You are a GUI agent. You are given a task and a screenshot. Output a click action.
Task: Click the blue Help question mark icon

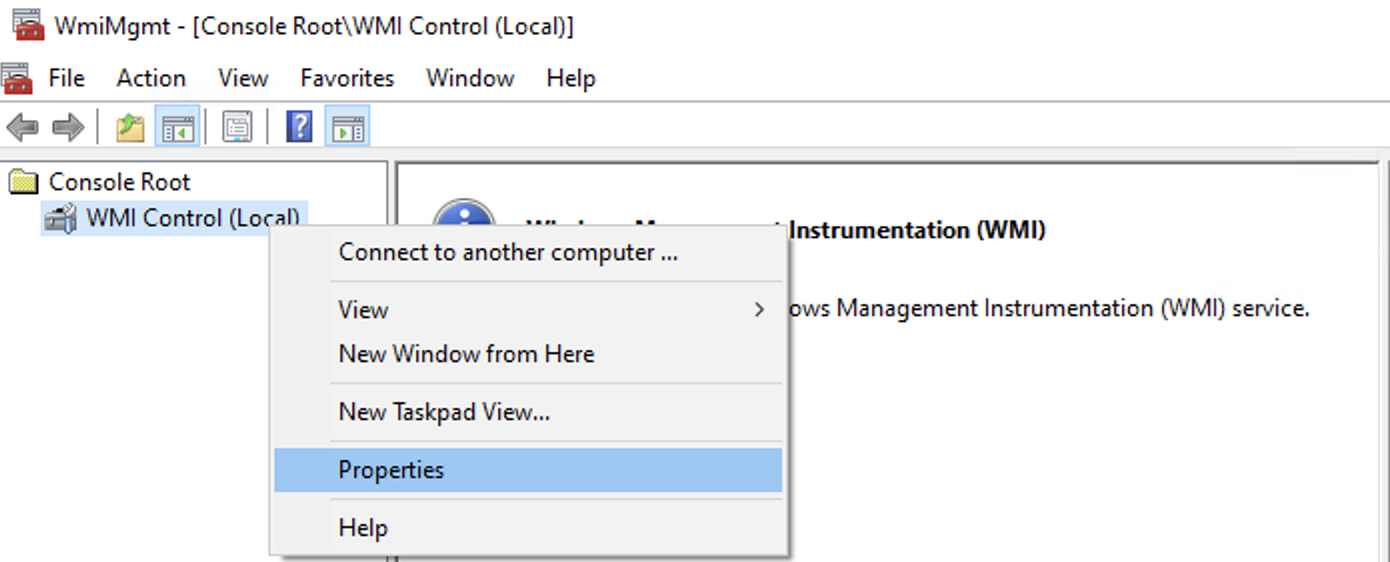pyautogui.click(x=299, y=127)
